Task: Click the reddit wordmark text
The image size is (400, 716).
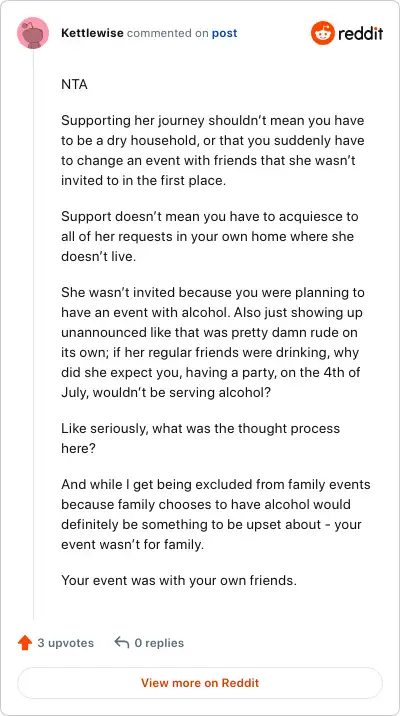Action: pos(361,33)
